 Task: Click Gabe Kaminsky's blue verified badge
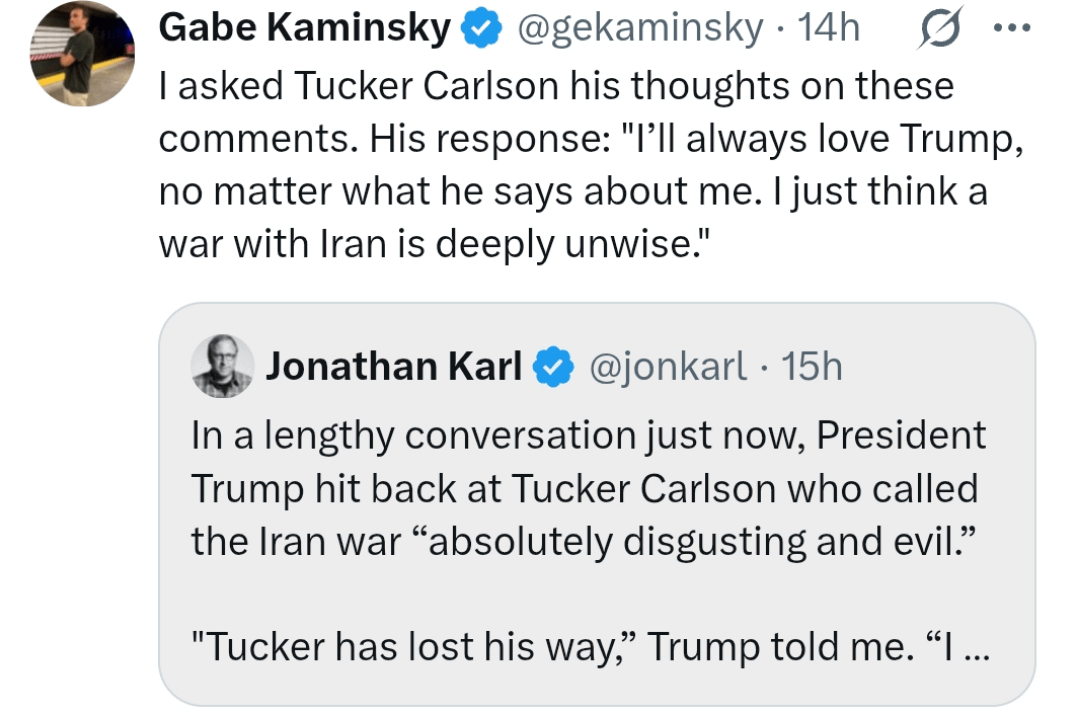pyautogui.click(x=478, y=31)
